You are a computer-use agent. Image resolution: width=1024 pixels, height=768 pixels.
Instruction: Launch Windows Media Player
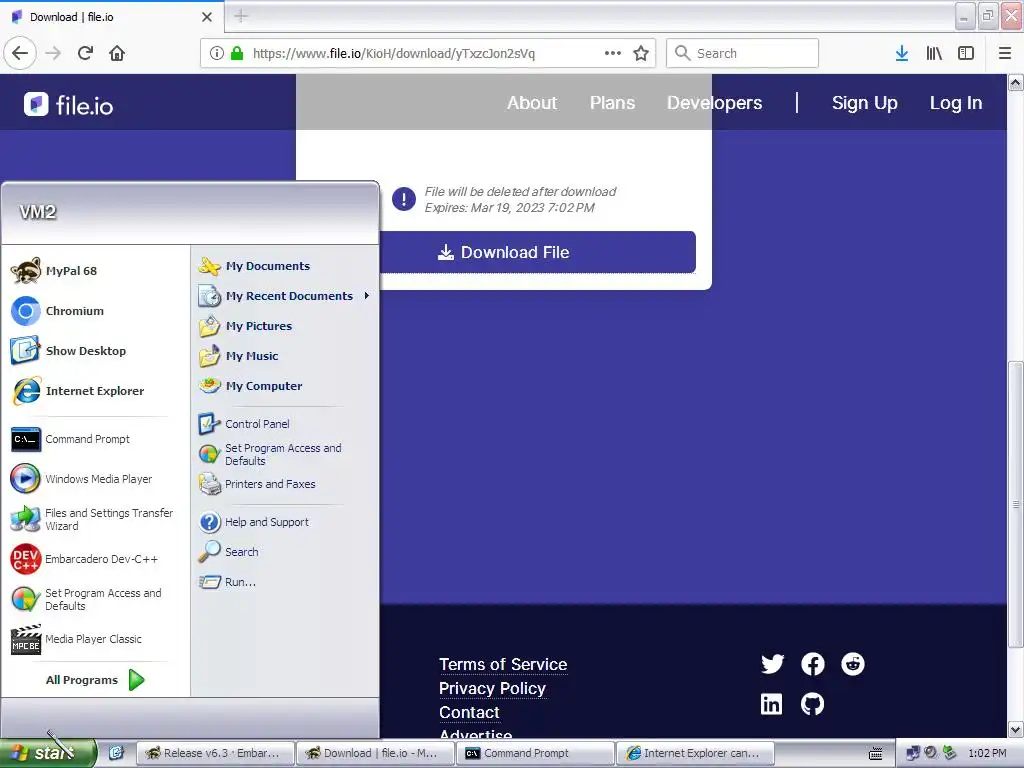point(82,479)
